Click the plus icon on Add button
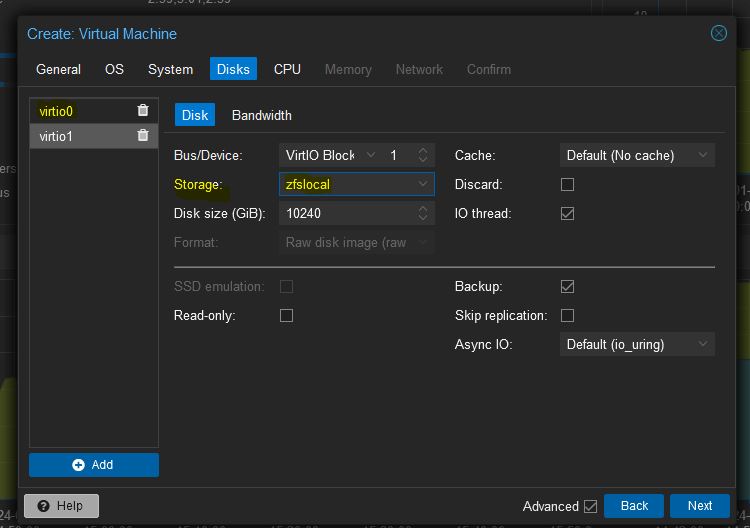The image size is (750, 528). (x=79, y=465)
